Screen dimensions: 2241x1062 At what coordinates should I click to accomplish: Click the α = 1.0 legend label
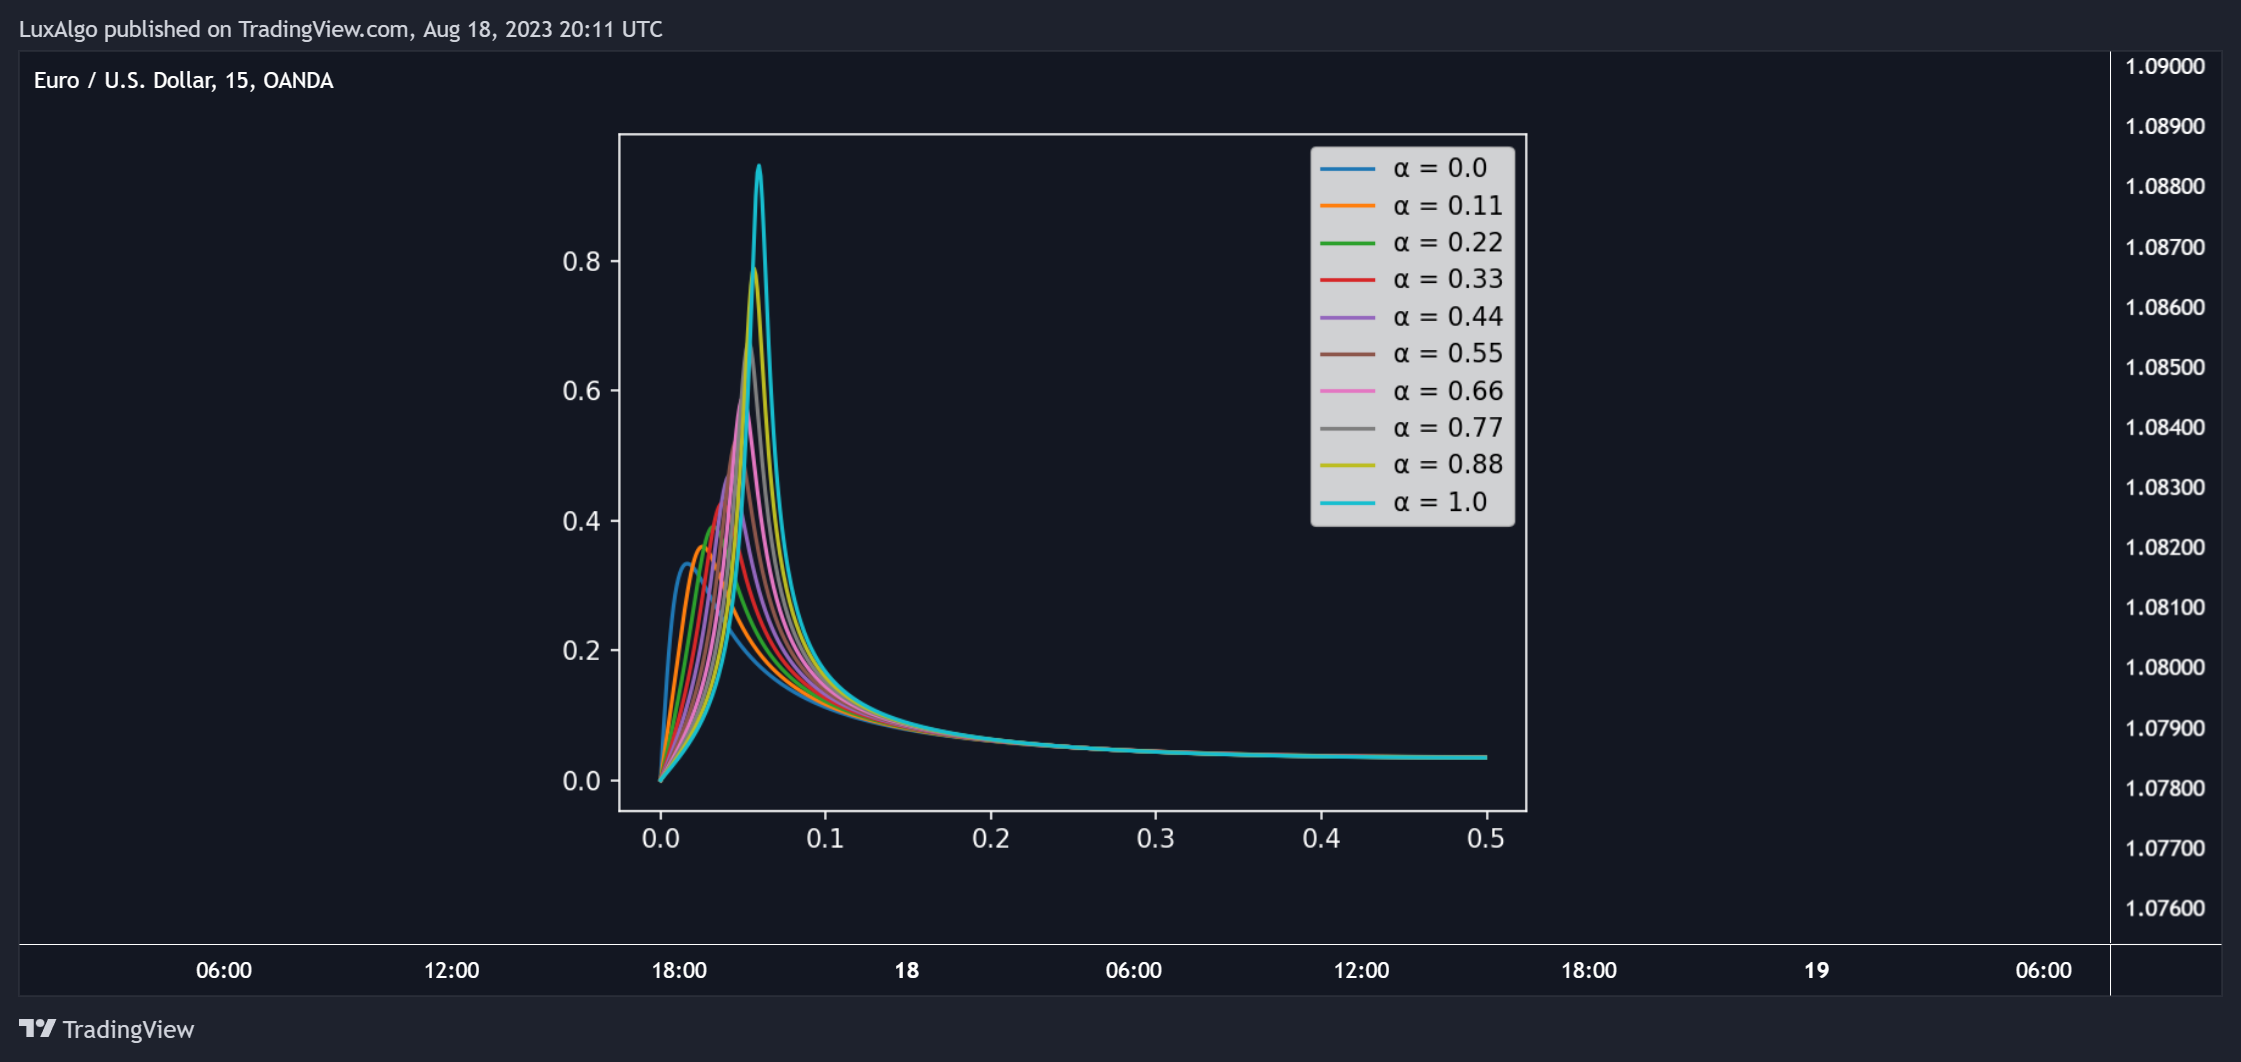(1440, 502)
